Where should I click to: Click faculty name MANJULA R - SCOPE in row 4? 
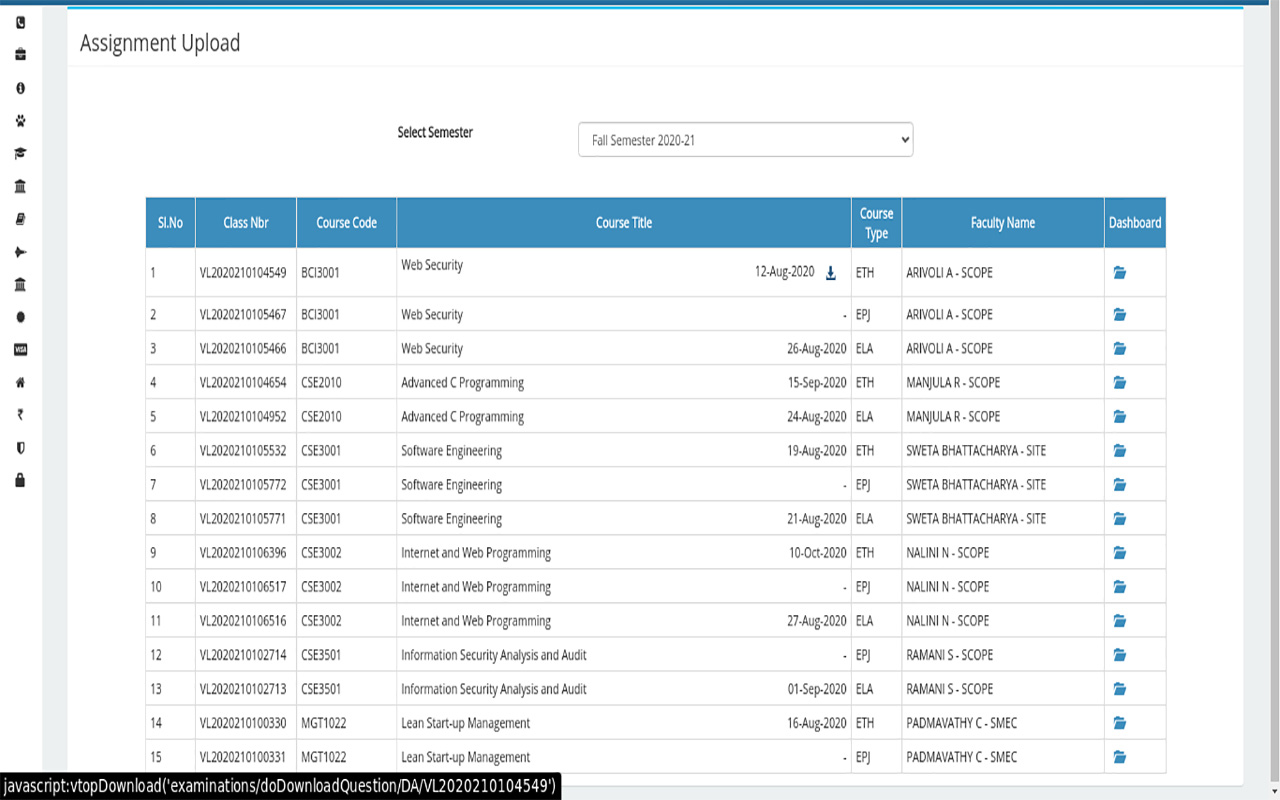tap(953, 382)
